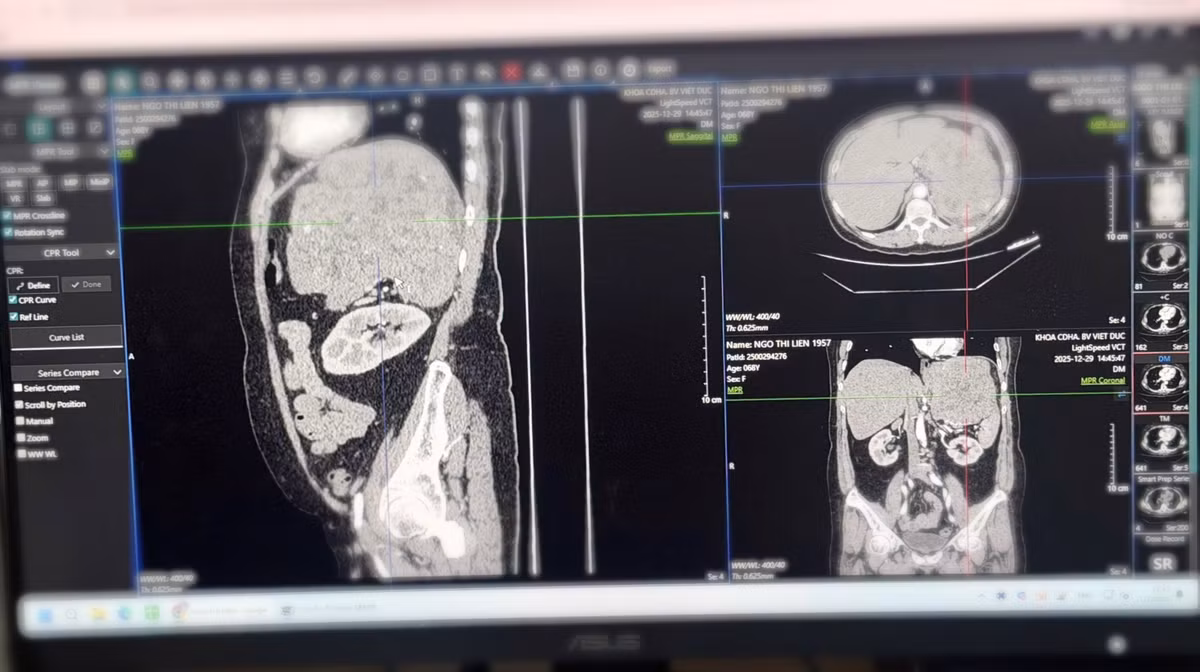Open the +C series thumbnail

(1163, 318)
